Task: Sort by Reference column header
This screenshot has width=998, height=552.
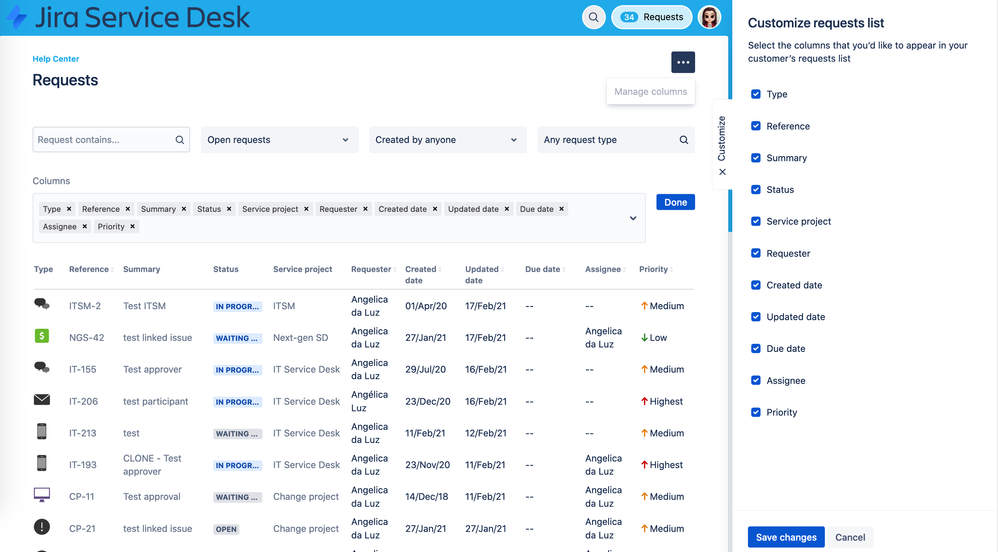Action: click(x=91, y=269)
